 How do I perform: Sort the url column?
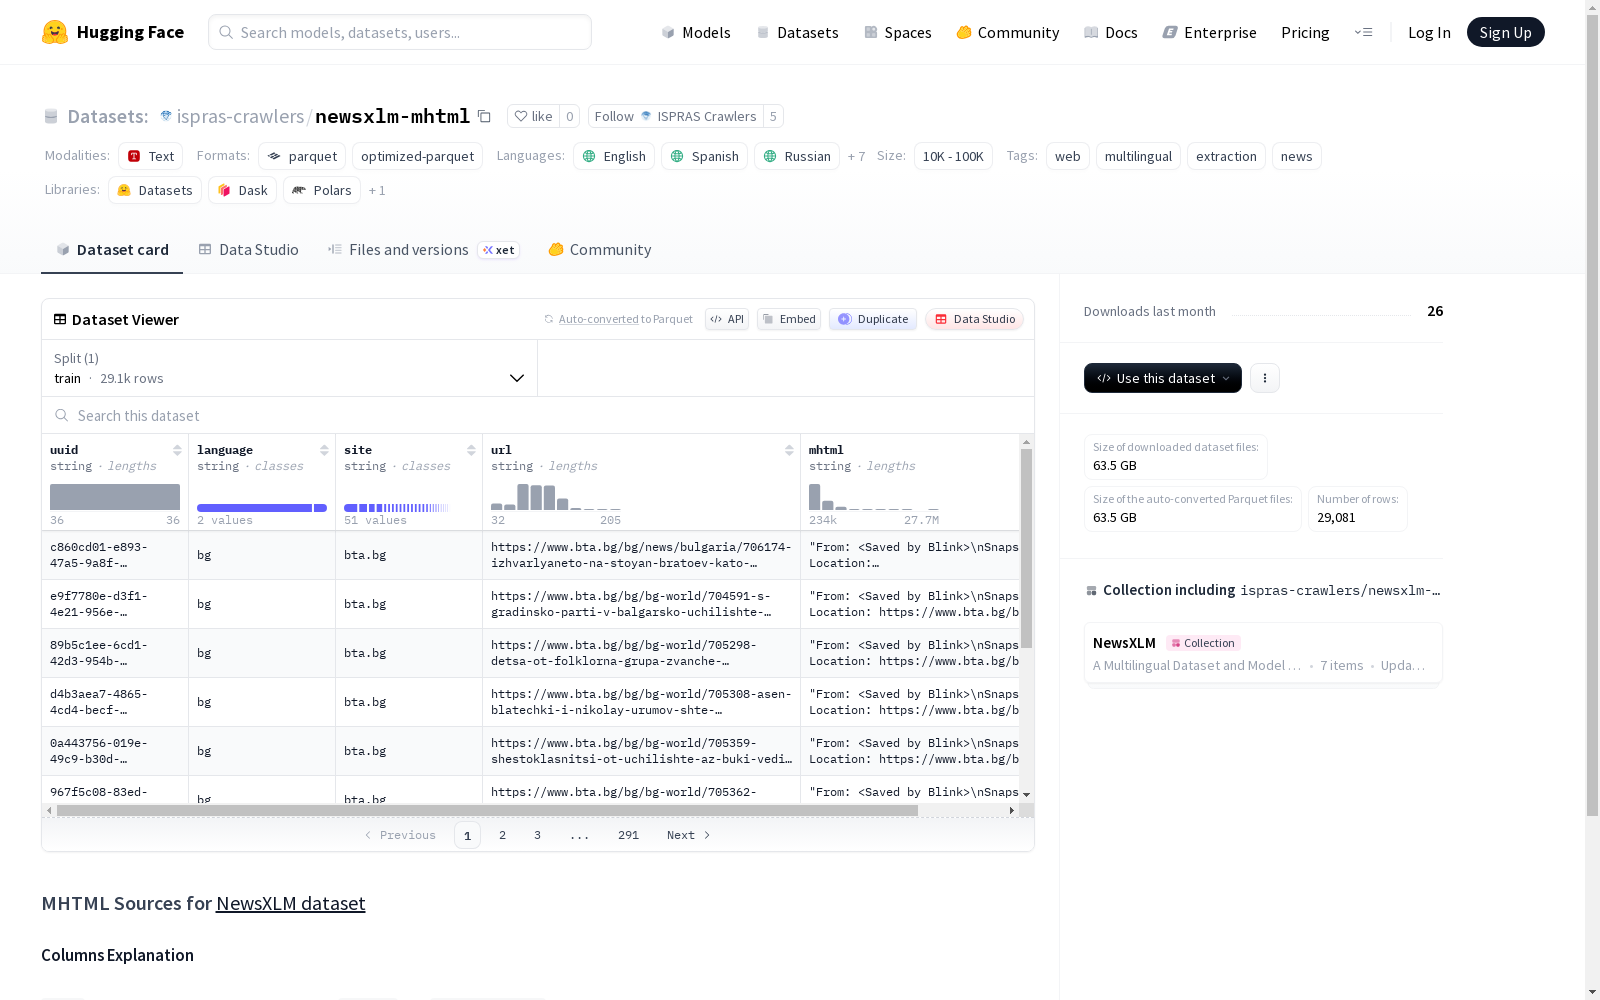(789, 450)
